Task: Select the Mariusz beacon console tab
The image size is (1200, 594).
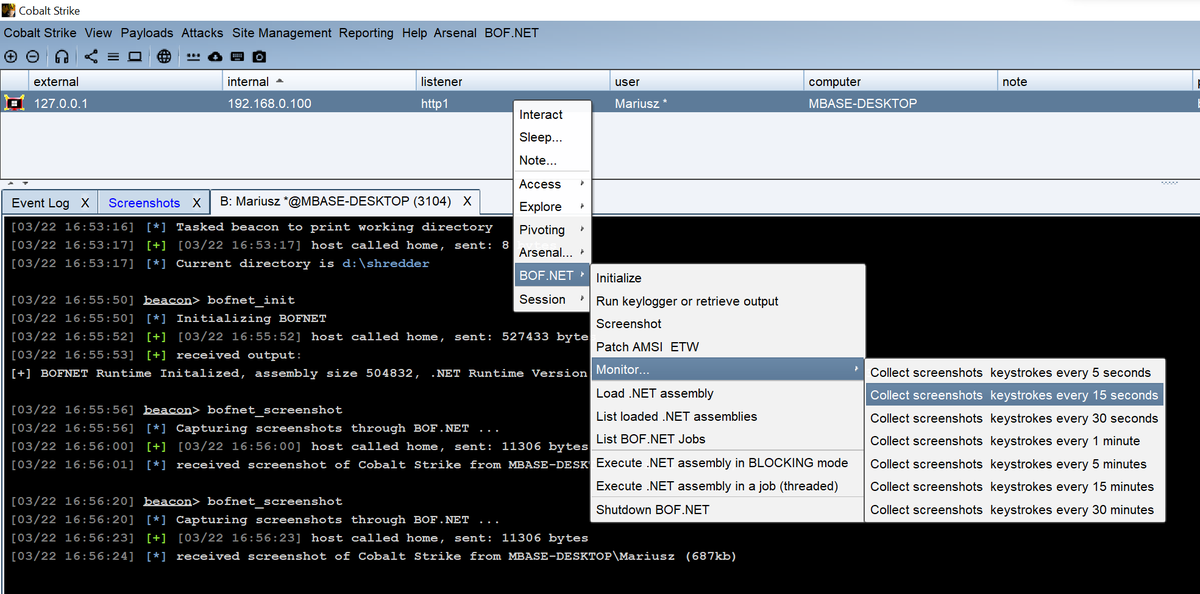Action: point(336,202)
